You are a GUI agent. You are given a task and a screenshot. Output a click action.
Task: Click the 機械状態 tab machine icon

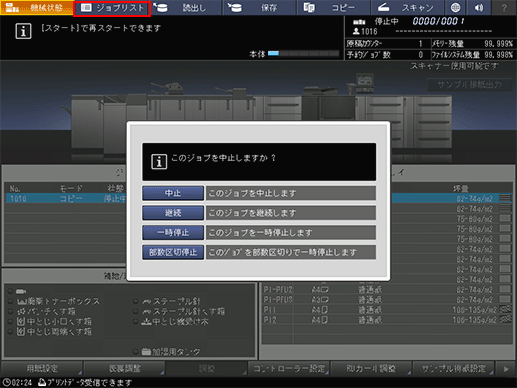coord(12,7)
